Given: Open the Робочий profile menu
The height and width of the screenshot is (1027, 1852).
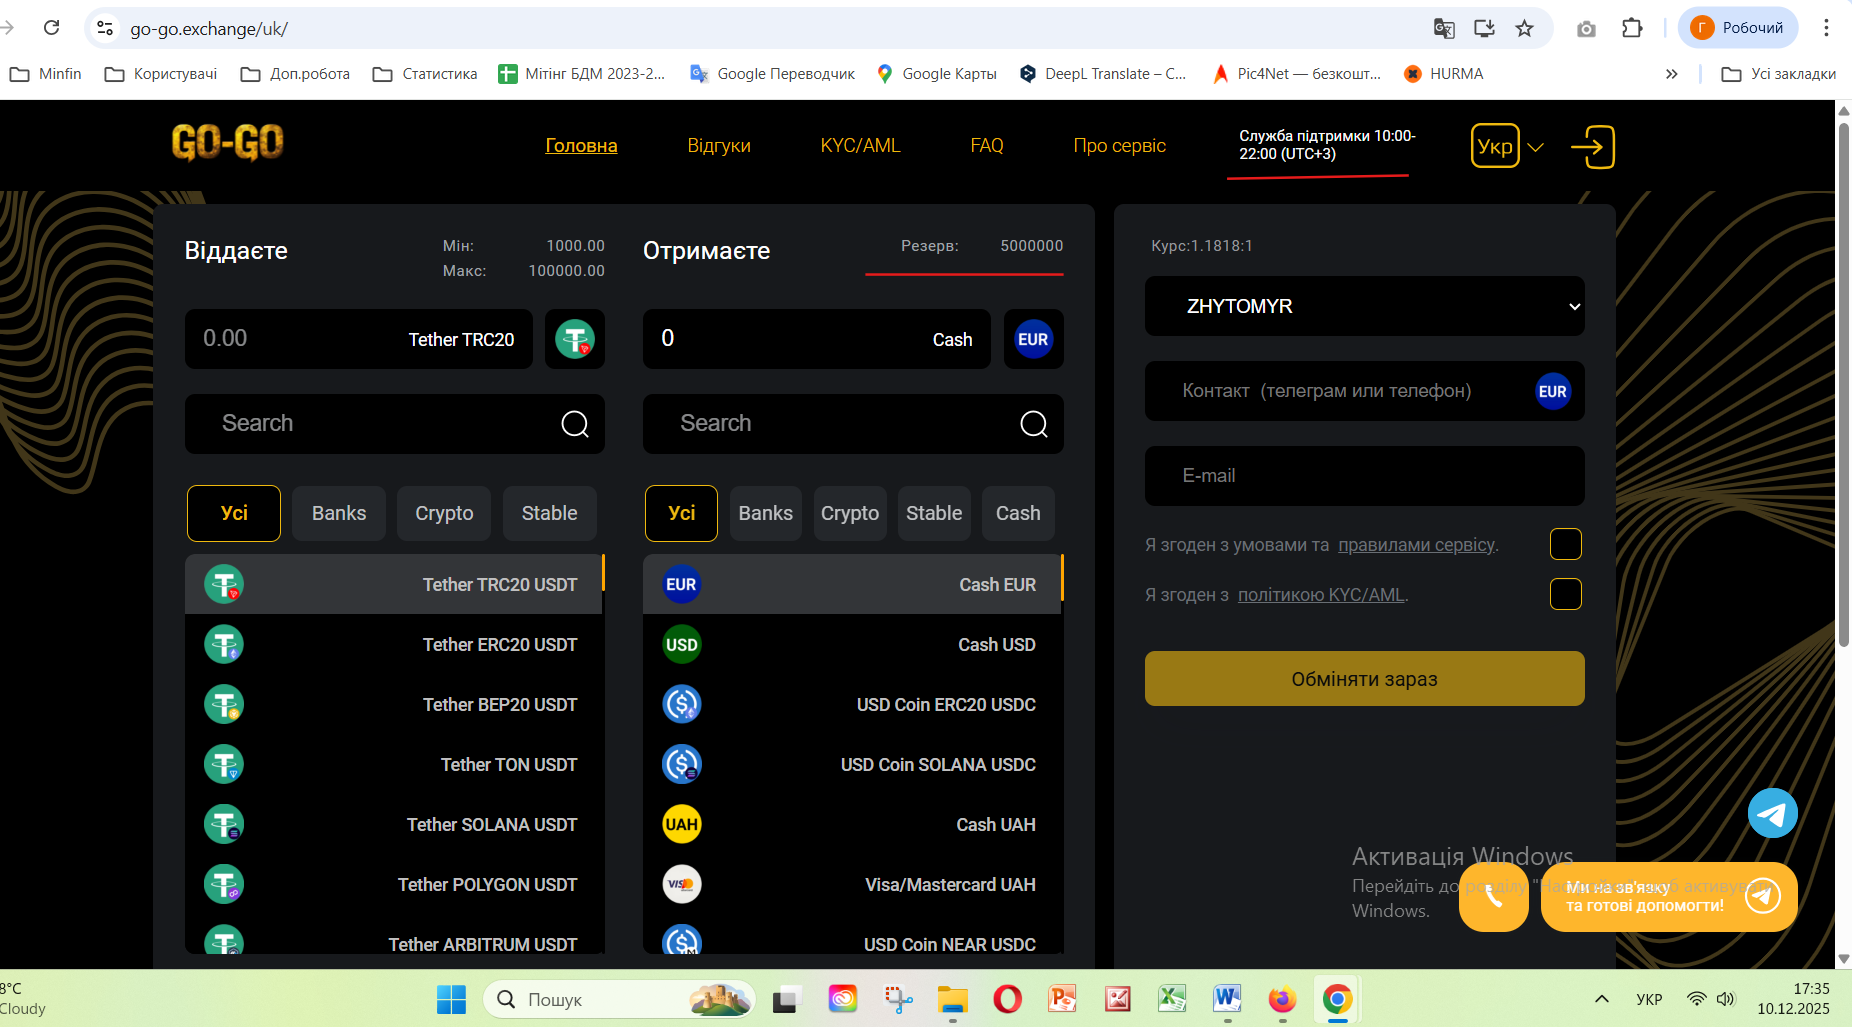Looking at the screenshot, I should (1738, 28).
